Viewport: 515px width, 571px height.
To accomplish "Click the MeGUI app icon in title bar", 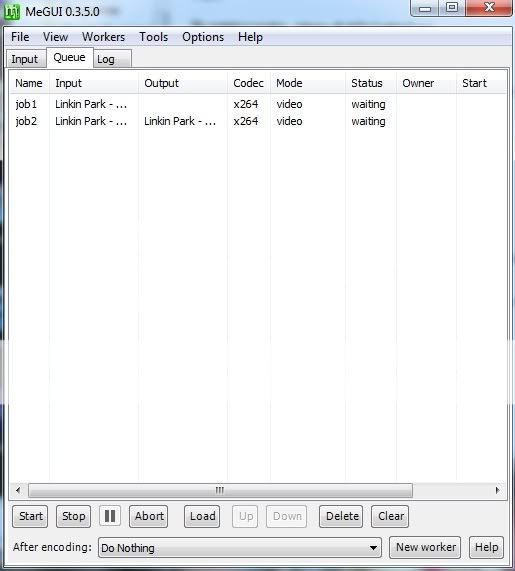I will tap(11, 12).
